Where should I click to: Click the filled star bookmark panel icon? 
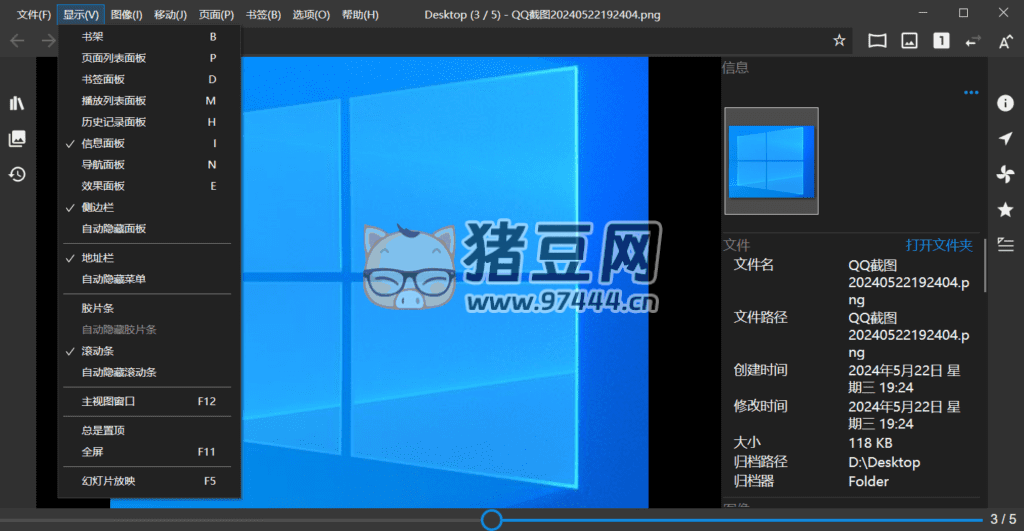coord(1005,209)
